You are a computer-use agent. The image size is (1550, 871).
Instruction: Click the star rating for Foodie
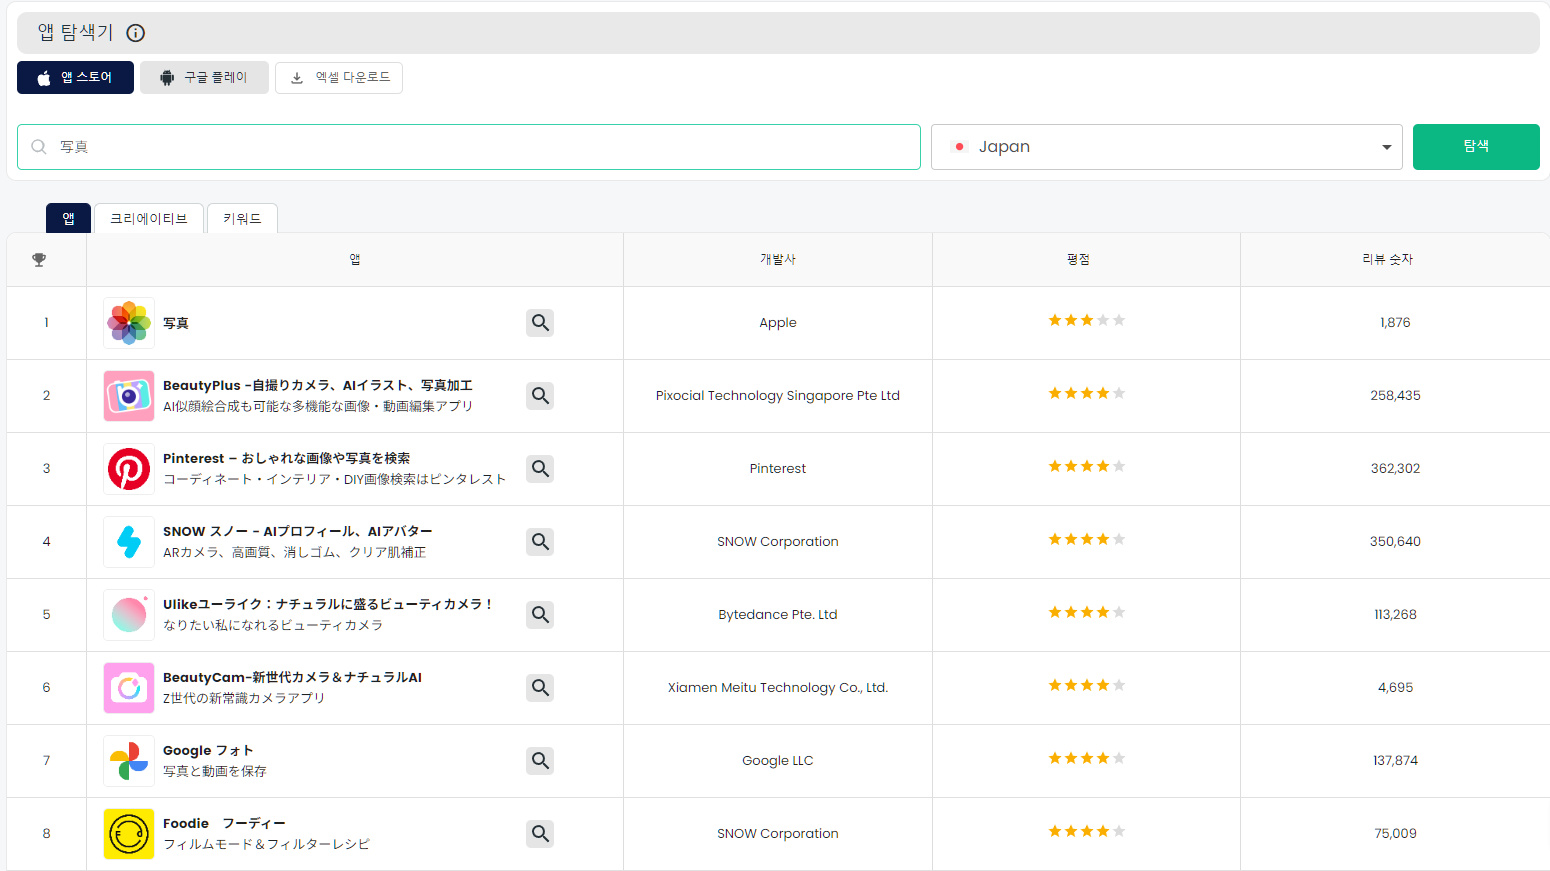coord(1087,832)
